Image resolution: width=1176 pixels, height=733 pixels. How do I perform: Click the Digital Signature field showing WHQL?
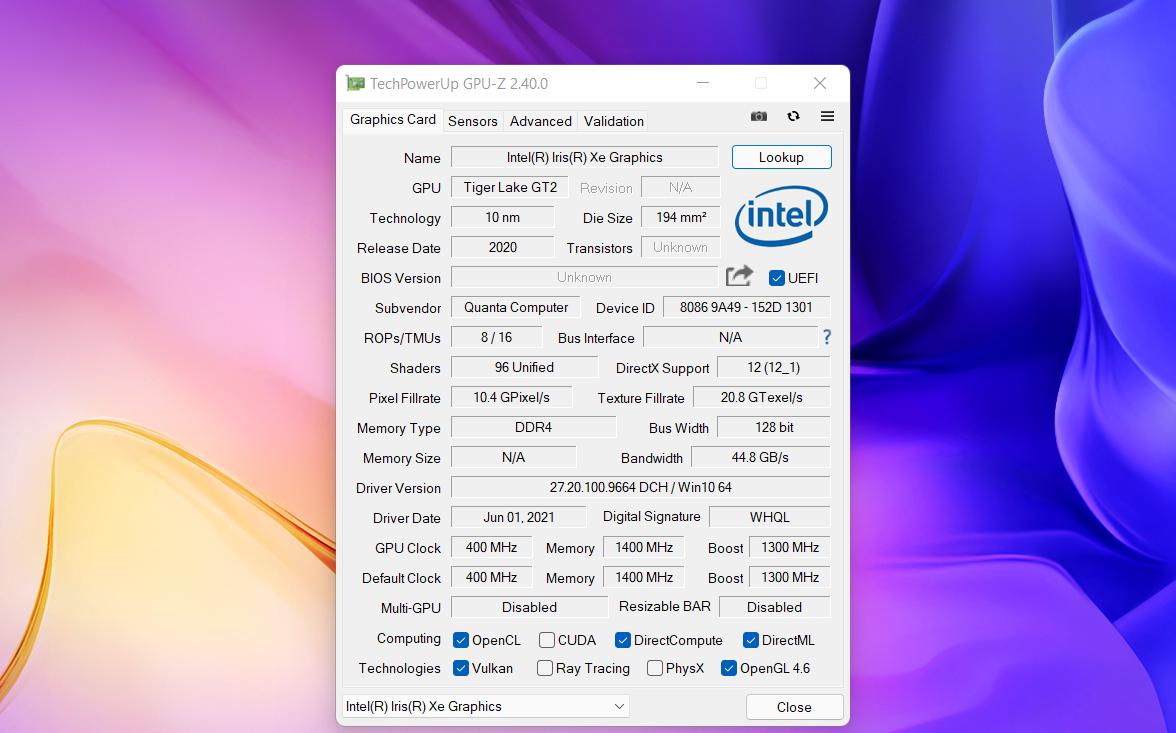[770, 518]
